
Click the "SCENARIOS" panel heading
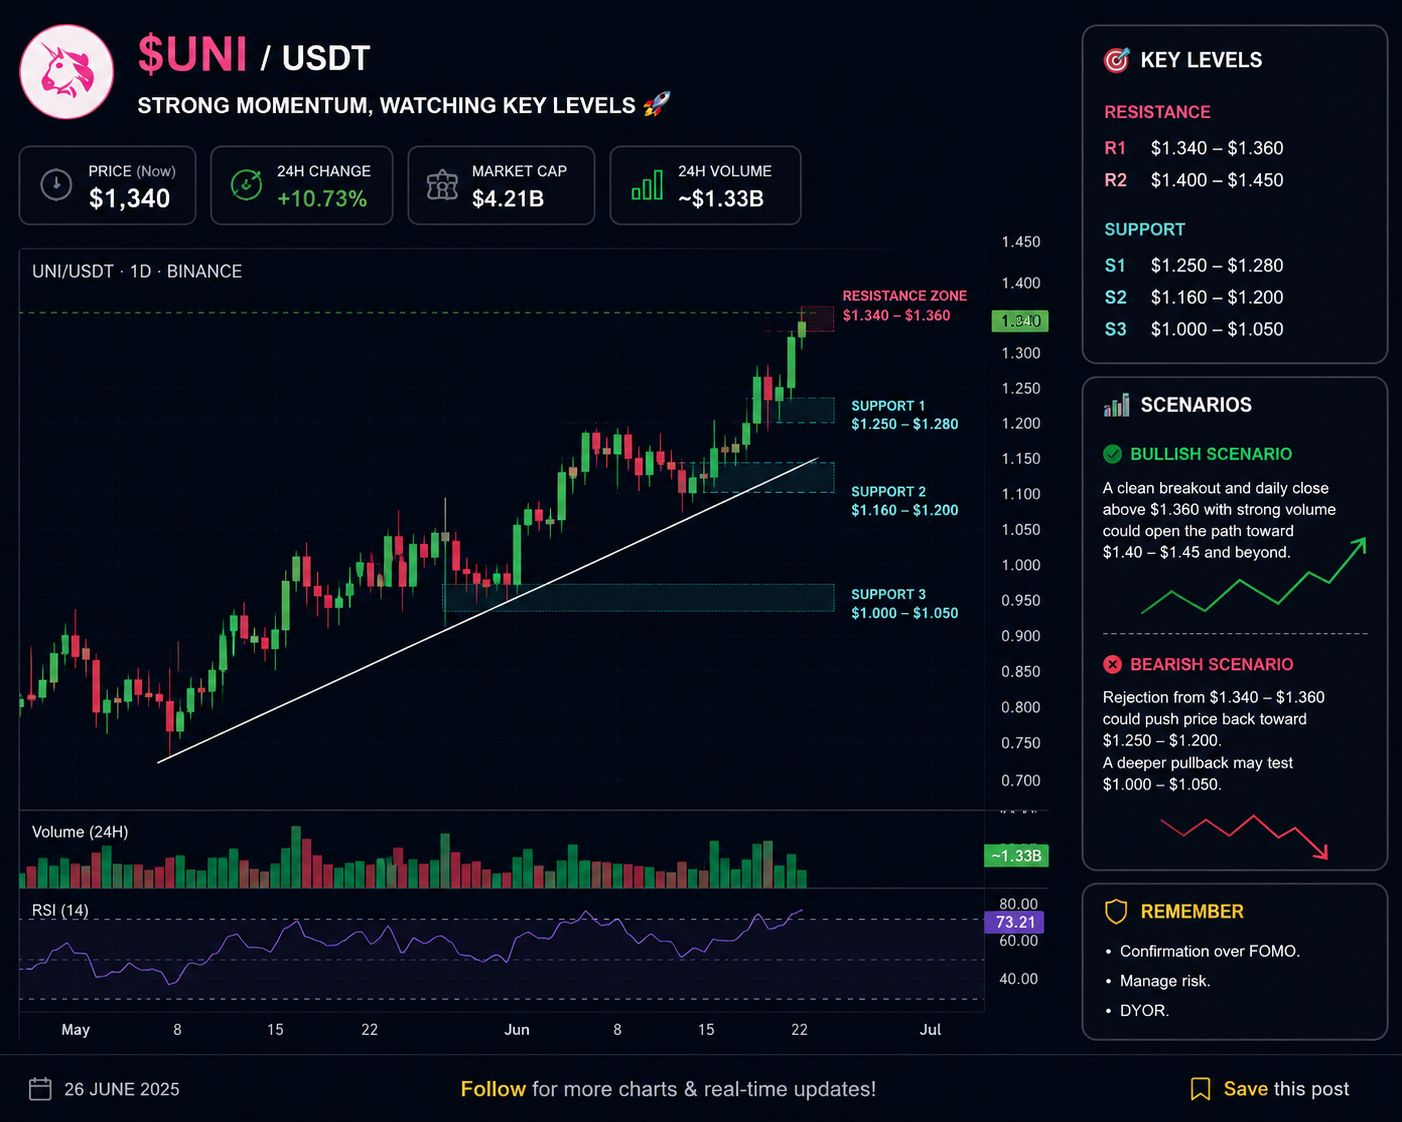pos(1196,405)
